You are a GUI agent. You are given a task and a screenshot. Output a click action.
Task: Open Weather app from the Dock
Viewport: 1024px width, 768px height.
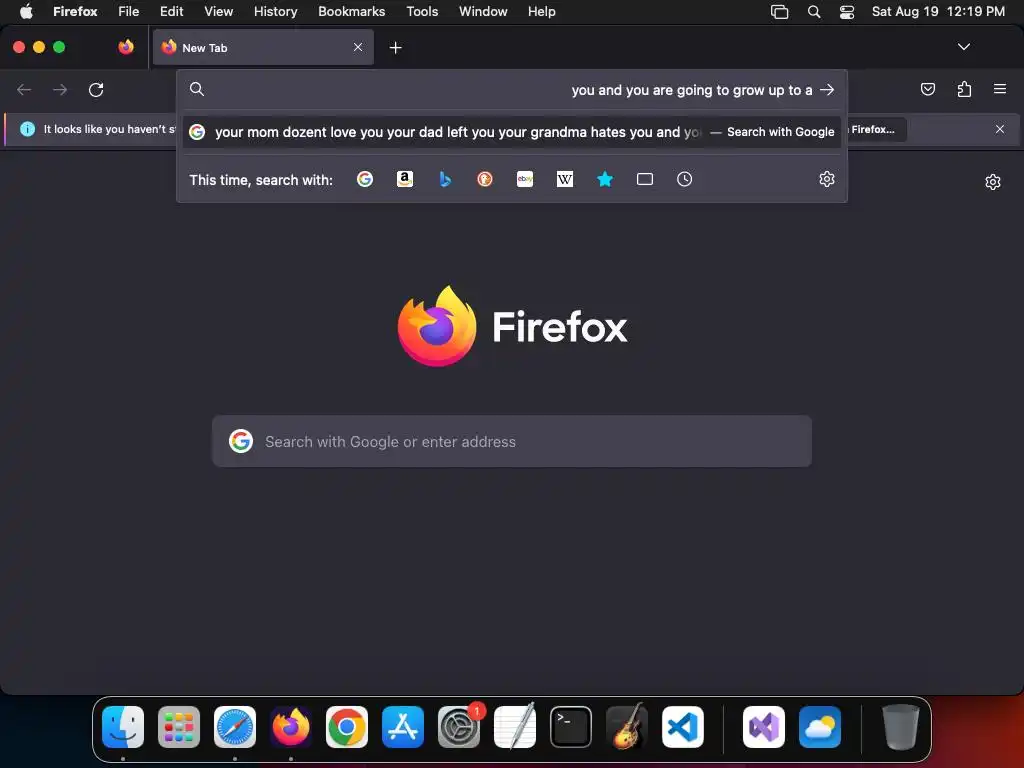tap(820, 727)
